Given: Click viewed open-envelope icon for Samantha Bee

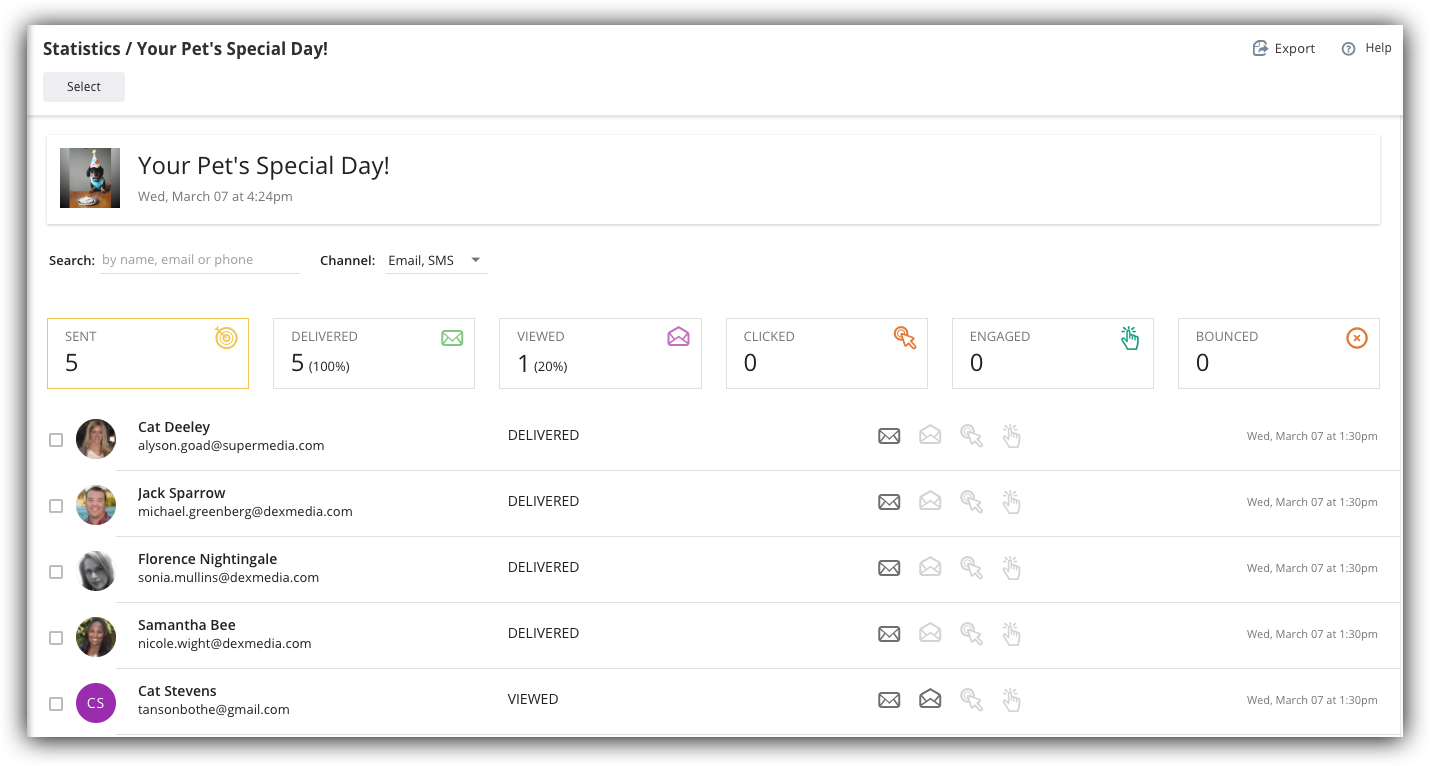Looking at the screenshot, I should (930, 633).
